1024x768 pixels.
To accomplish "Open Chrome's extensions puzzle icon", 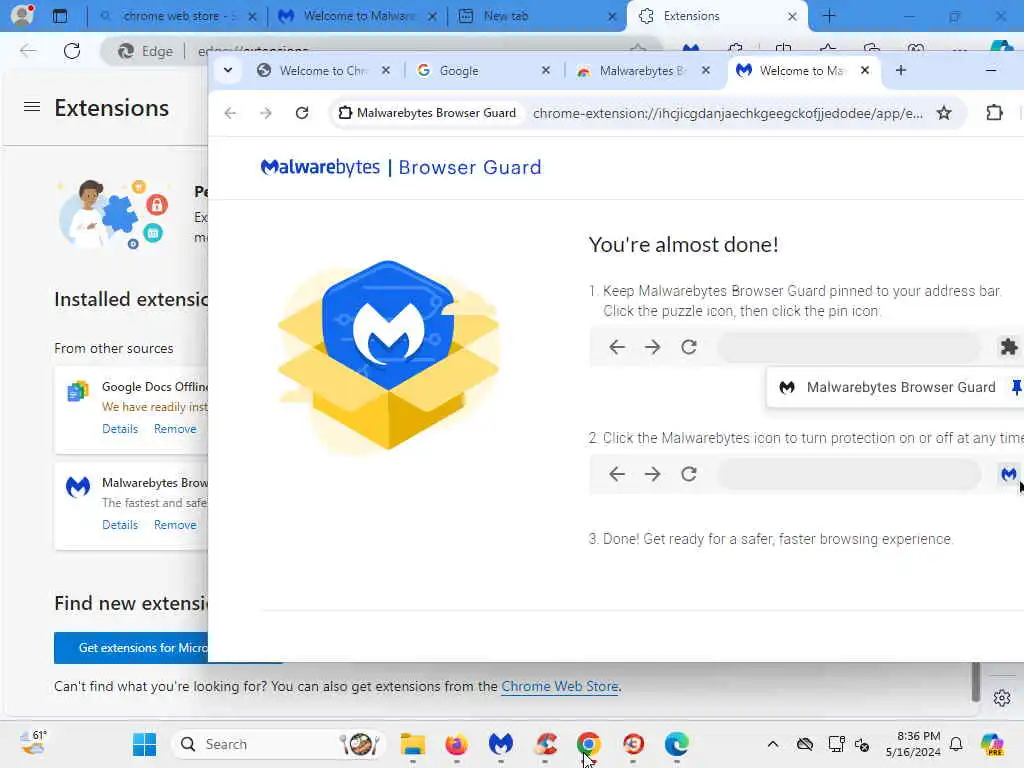I will (994, 113).
